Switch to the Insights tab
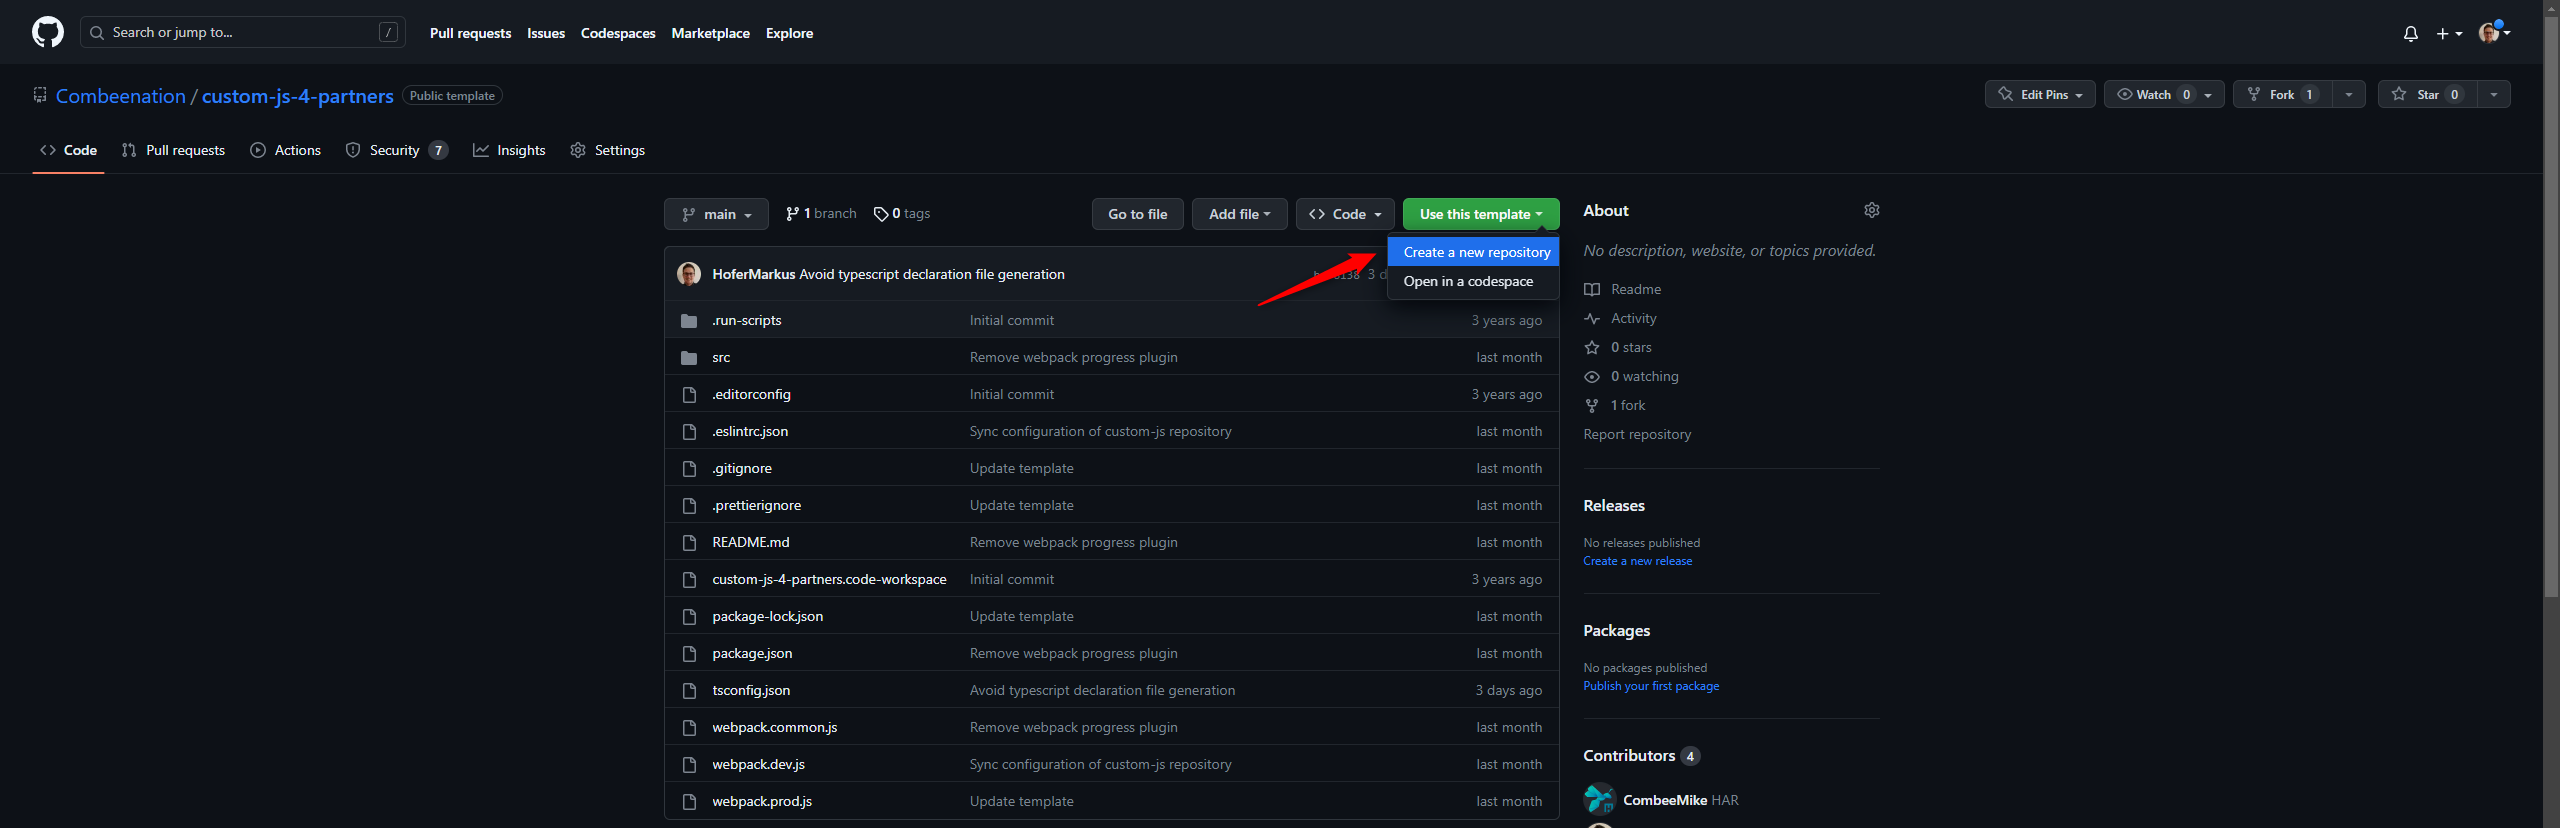Viewport: 2560px width, 828px height. (509, 150)
